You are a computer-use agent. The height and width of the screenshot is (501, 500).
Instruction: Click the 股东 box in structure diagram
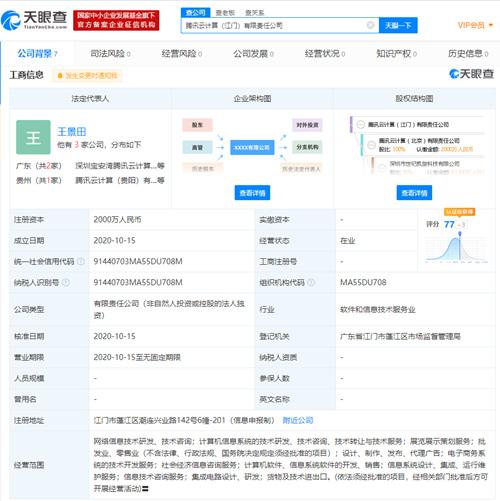point(197,125)
